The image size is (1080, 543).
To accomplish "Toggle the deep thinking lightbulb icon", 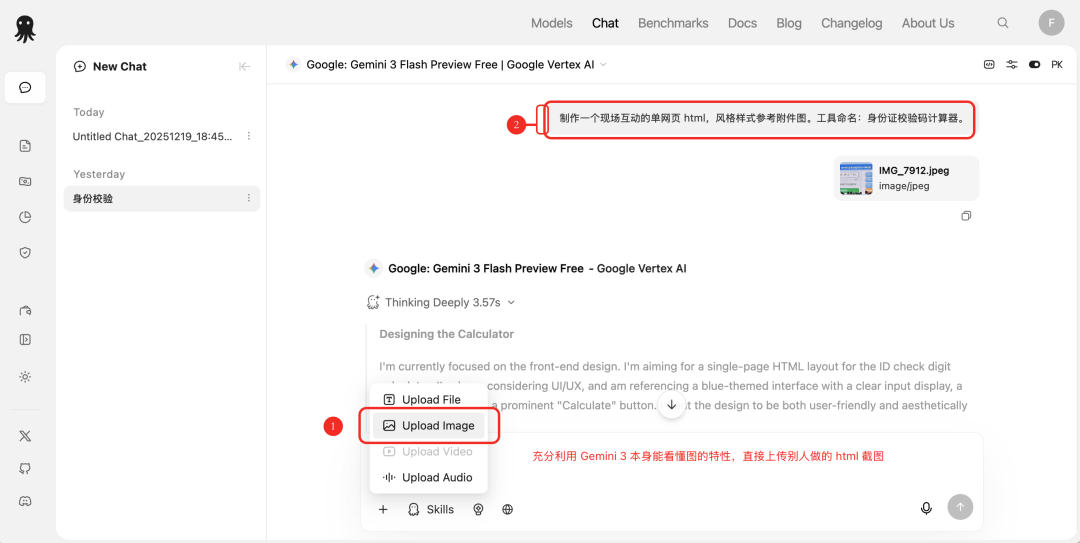I will [478, 509].
